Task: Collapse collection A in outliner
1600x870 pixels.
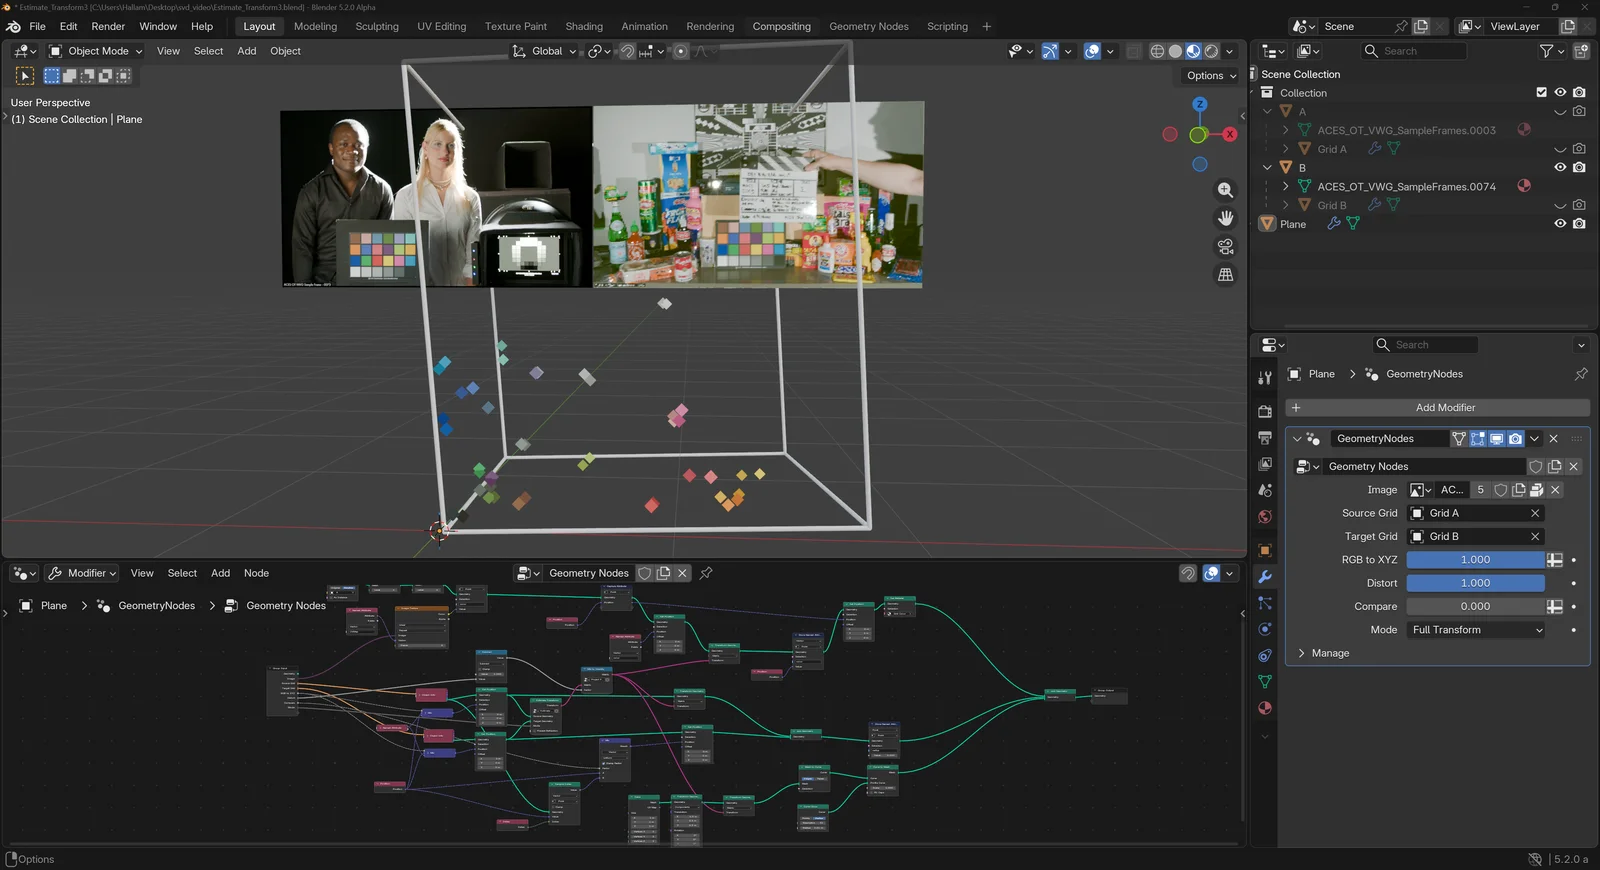Action: pyautogui.click(x=1267, y=111)
